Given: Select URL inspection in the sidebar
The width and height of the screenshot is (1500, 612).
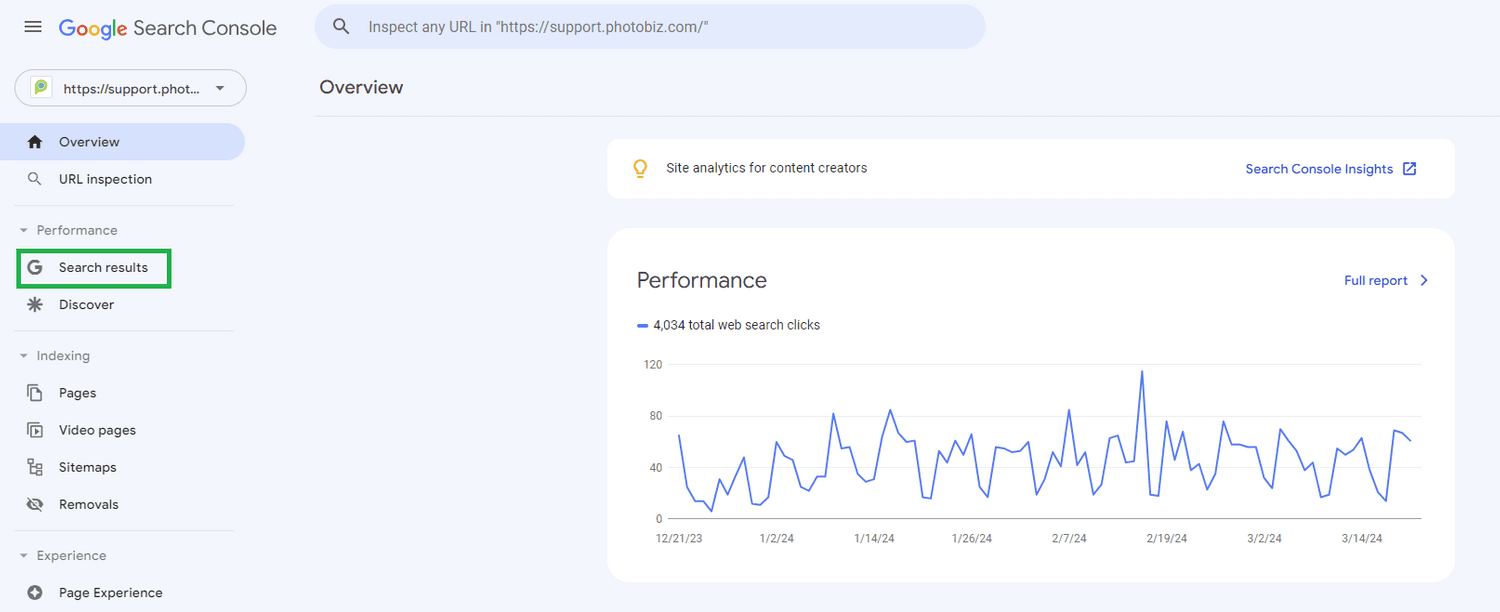Looking at the screenshot, I should (106, 178).
